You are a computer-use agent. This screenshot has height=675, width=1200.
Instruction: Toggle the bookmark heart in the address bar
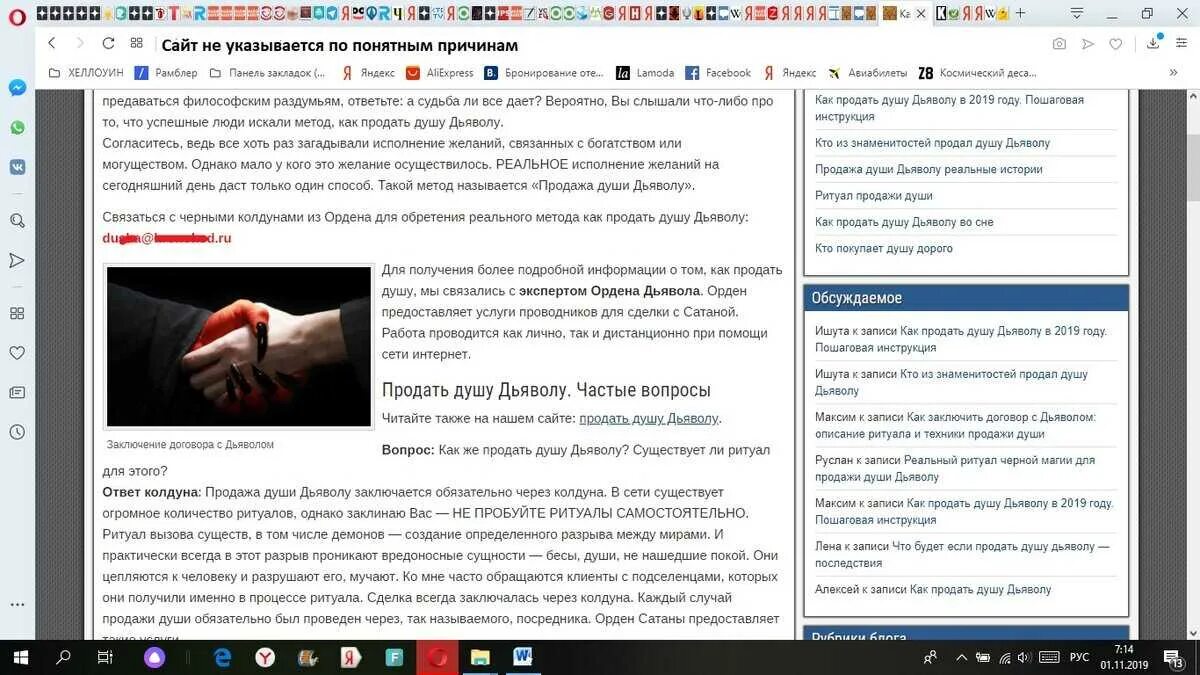pyautogui.click(x=1115, y=44)
